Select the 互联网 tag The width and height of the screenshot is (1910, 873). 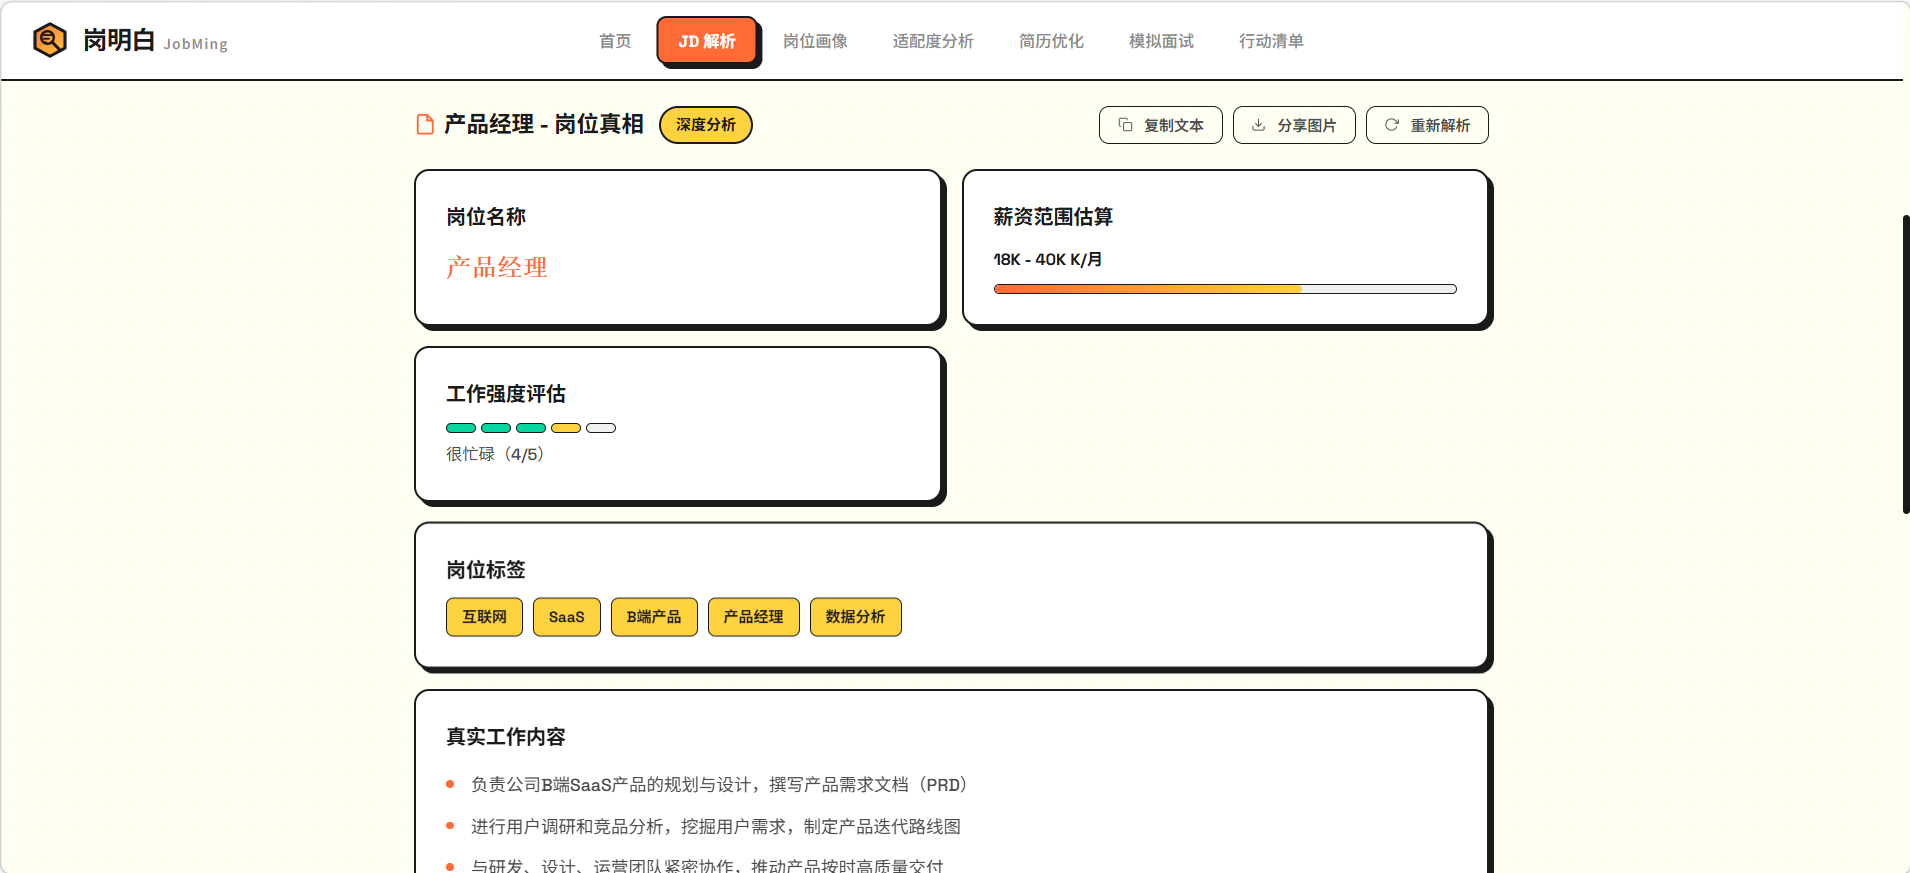(x=484, y=617)
